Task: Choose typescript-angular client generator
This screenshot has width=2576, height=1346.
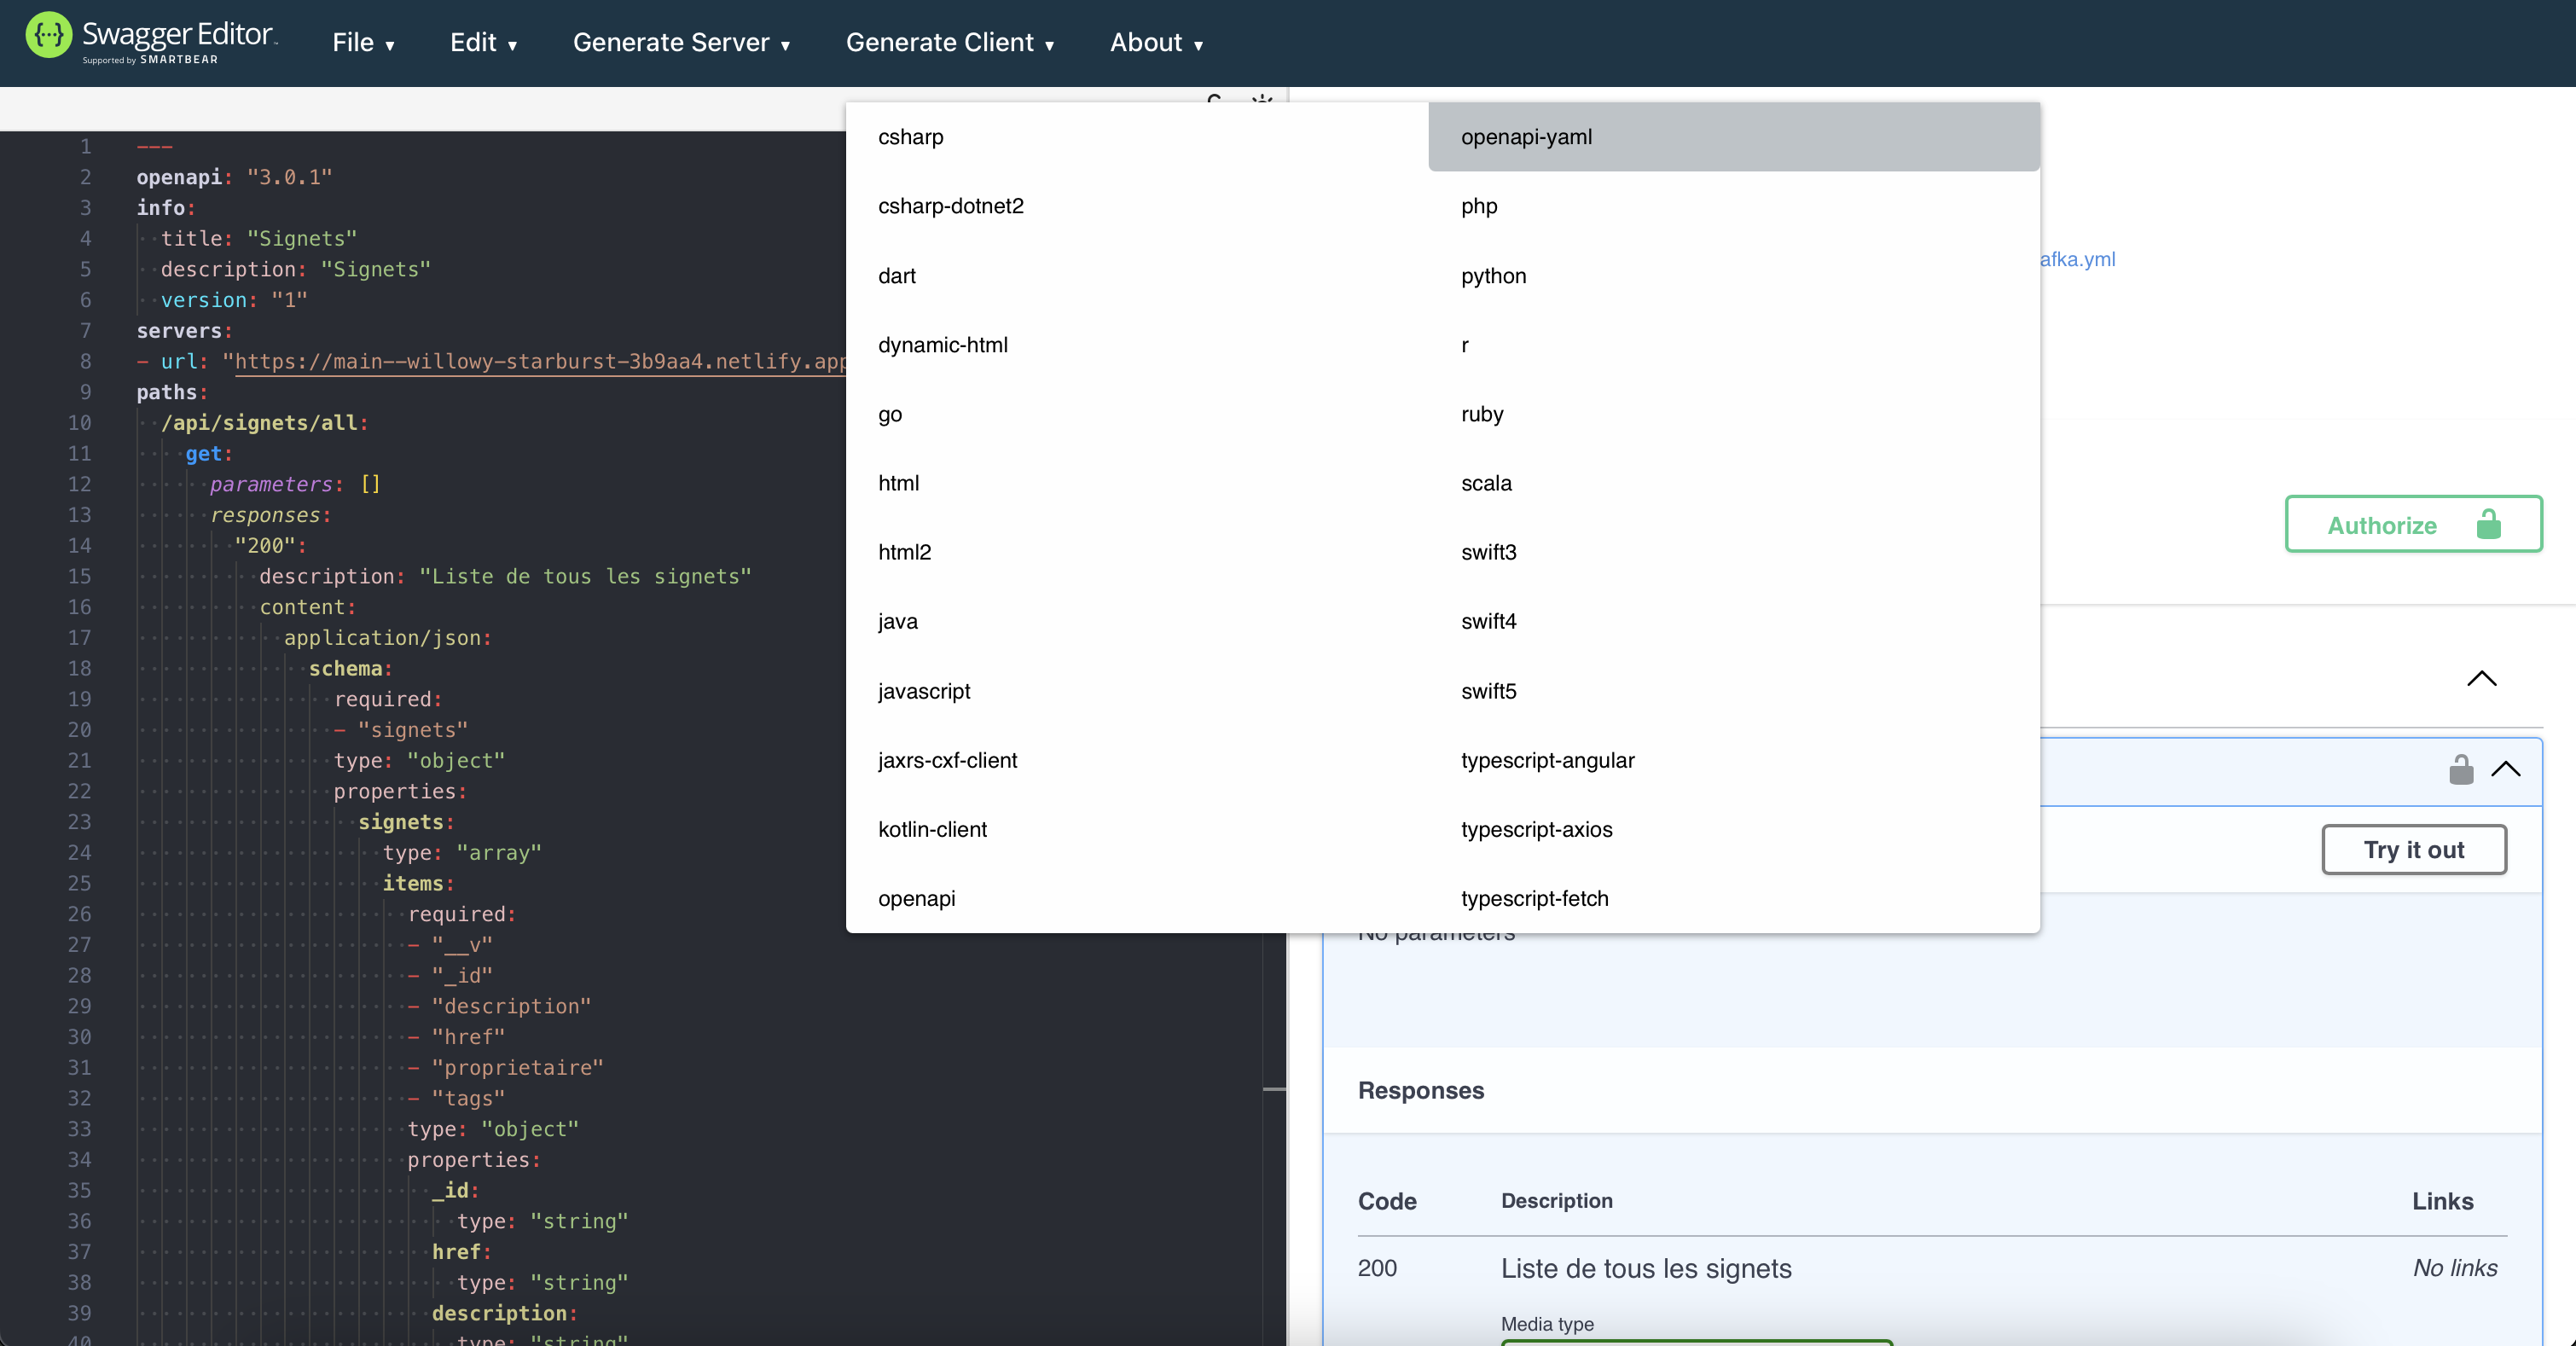Action: tap(1547, 760)
